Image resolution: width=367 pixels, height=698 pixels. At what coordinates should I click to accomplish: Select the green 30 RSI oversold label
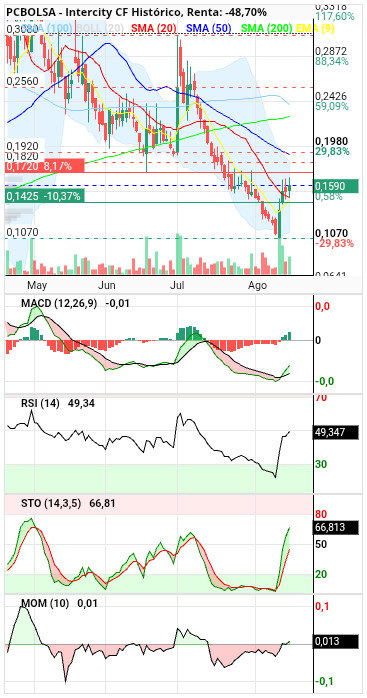coord(321,464)
